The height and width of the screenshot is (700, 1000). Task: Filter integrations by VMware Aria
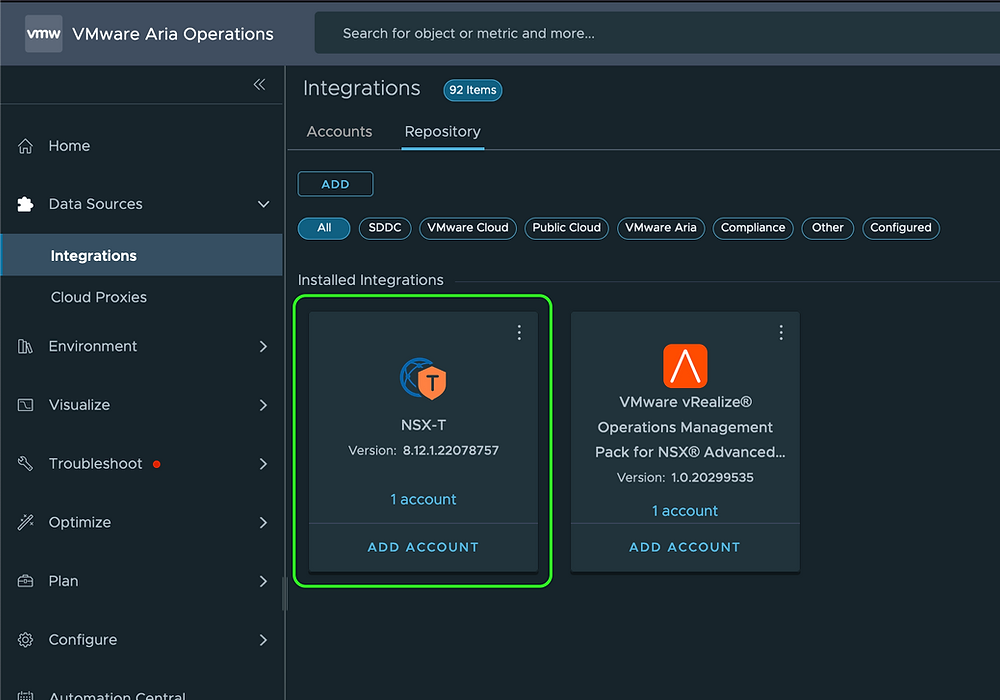point(661,228)
